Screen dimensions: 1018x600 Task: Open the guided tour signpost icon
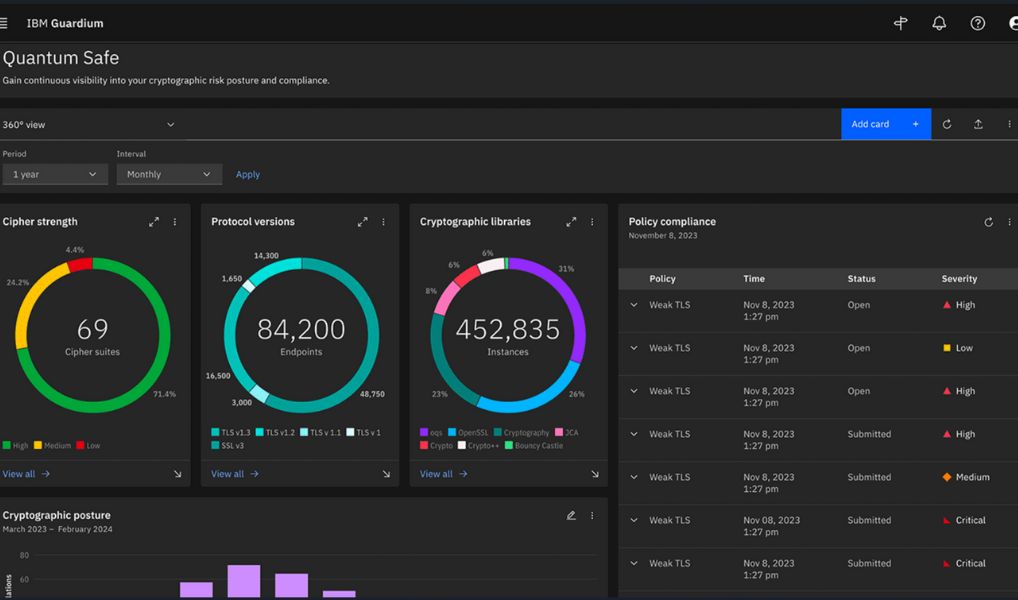point(900,23)
